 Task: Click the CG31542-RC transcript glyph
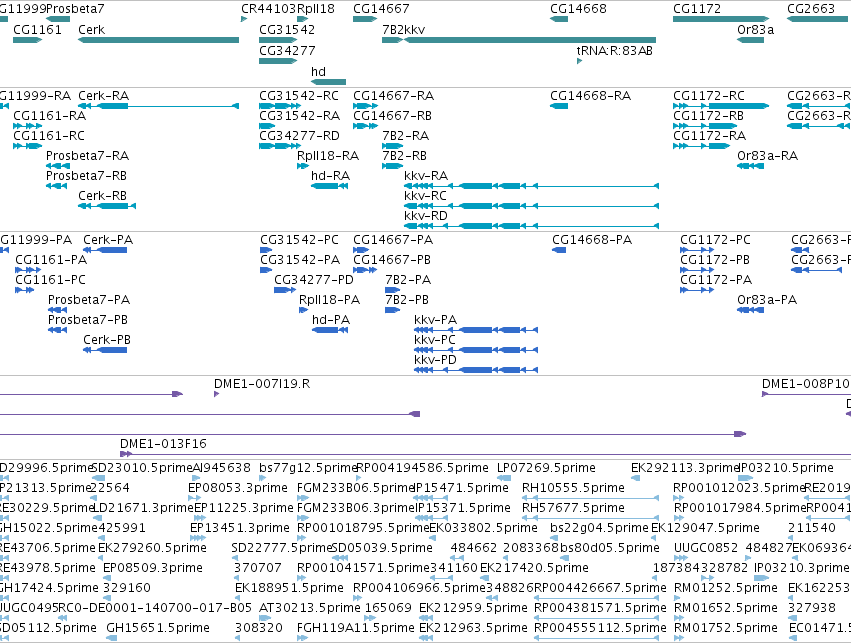(280, 106)
